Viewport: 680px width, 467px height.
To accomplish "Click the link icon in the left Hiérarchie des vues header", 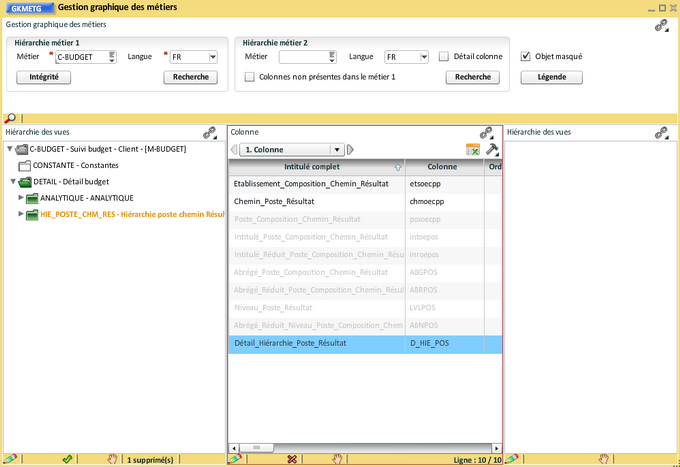I will coord(210,132).
